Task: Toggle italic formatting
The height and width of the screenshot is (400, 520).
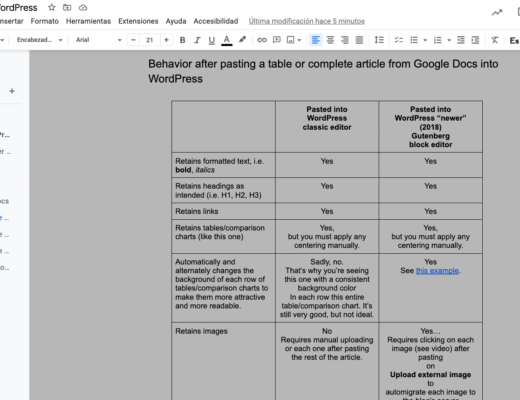Action: click(x=197, y=40)
